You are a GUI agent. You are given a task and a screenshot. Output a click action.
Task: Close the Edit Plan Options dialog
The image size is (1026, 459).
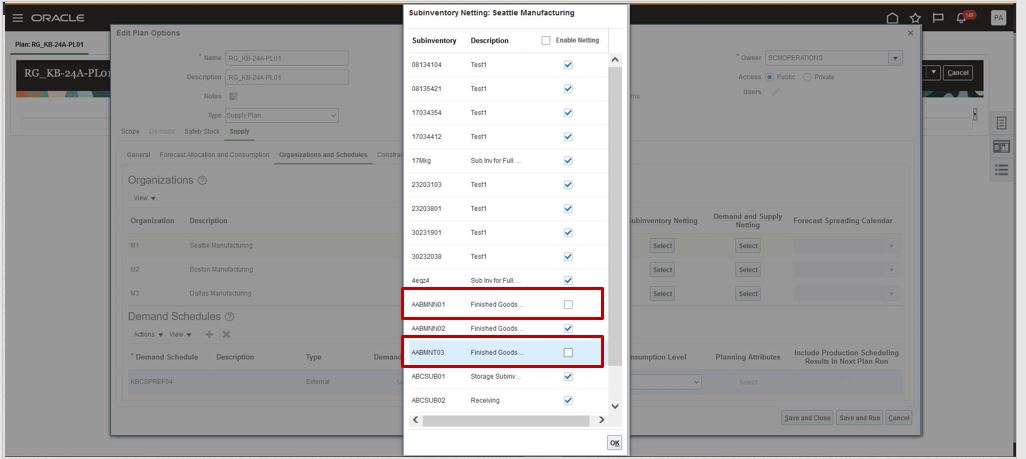point(910,33)
